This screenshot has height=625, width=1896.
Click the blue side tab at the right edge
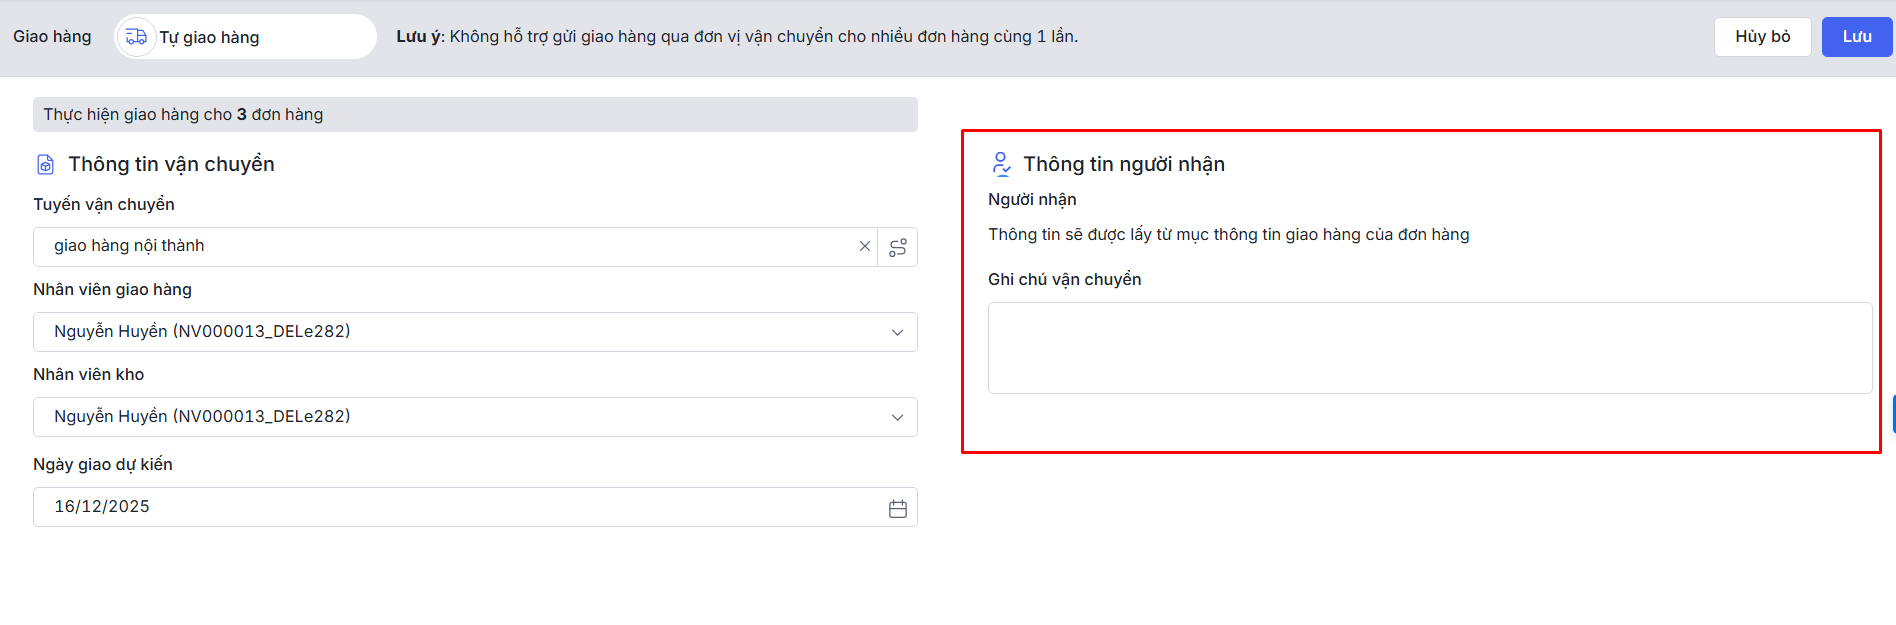click(x=1893, y=413)
